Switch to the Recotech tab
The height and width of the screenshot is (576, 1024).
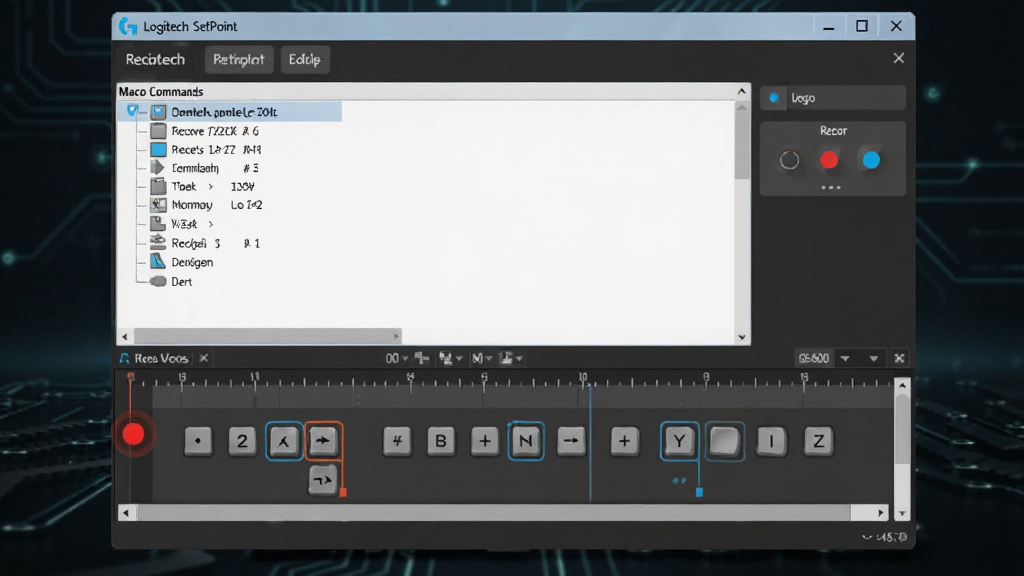(x=155, y=59)
